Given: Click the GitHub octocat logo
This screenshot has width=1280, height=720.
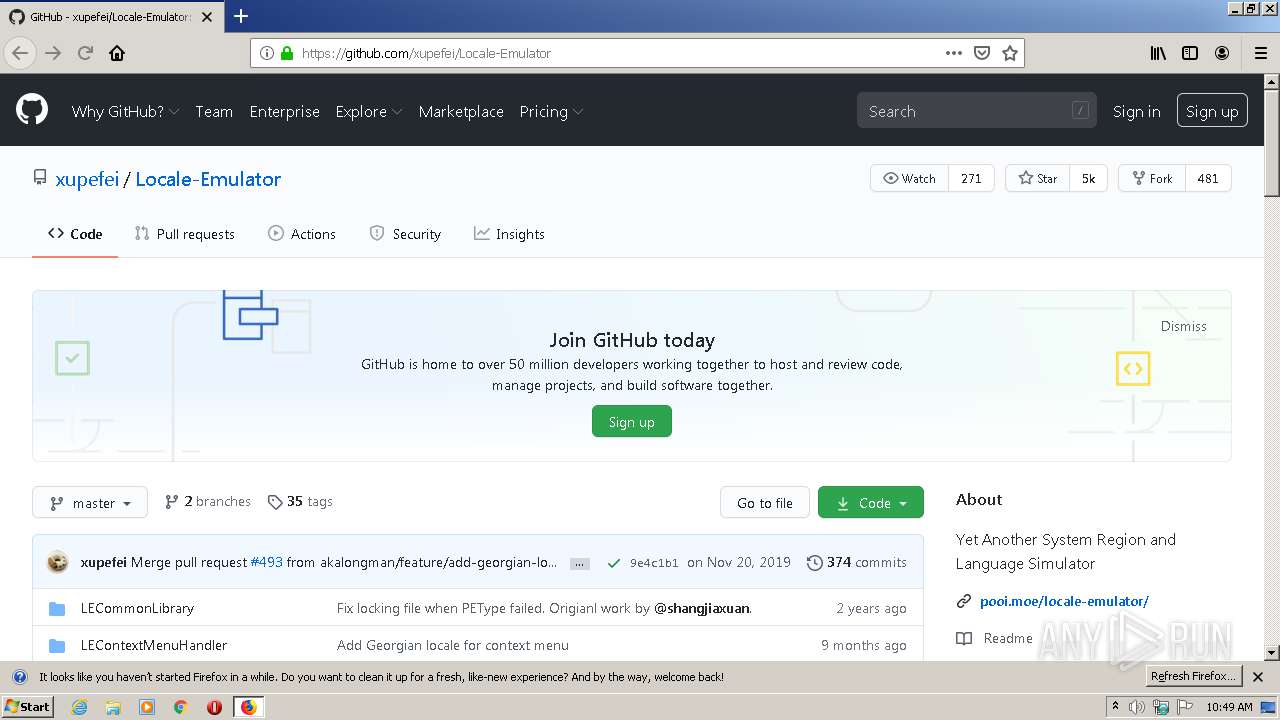Looking at the screenshot, I should [32, 110].
